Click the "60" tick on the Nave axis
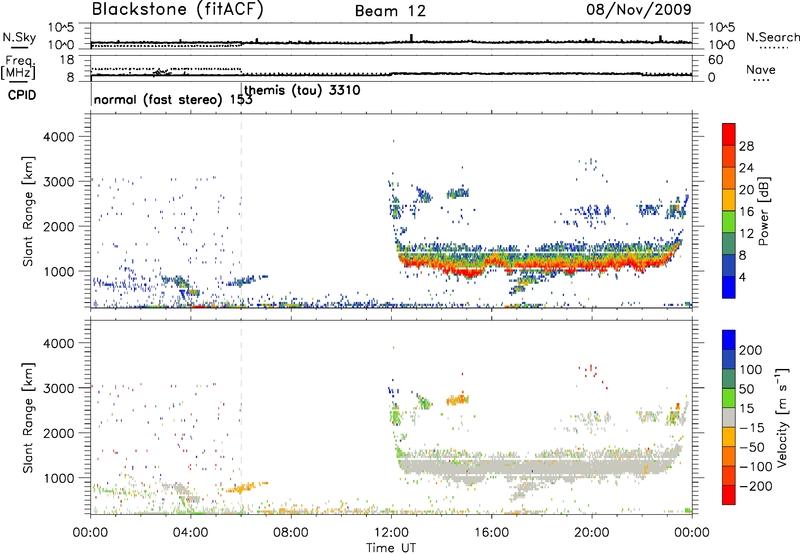Screen dimensions: 800x554 715,60
